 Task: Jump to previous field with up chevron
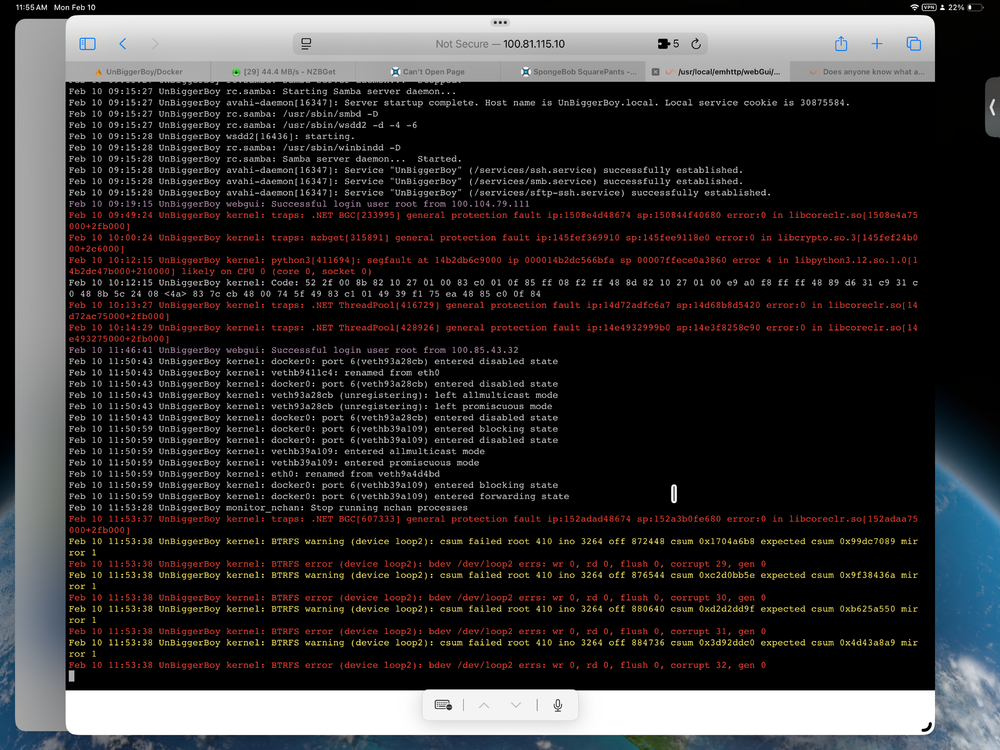(x=484, y=705)
